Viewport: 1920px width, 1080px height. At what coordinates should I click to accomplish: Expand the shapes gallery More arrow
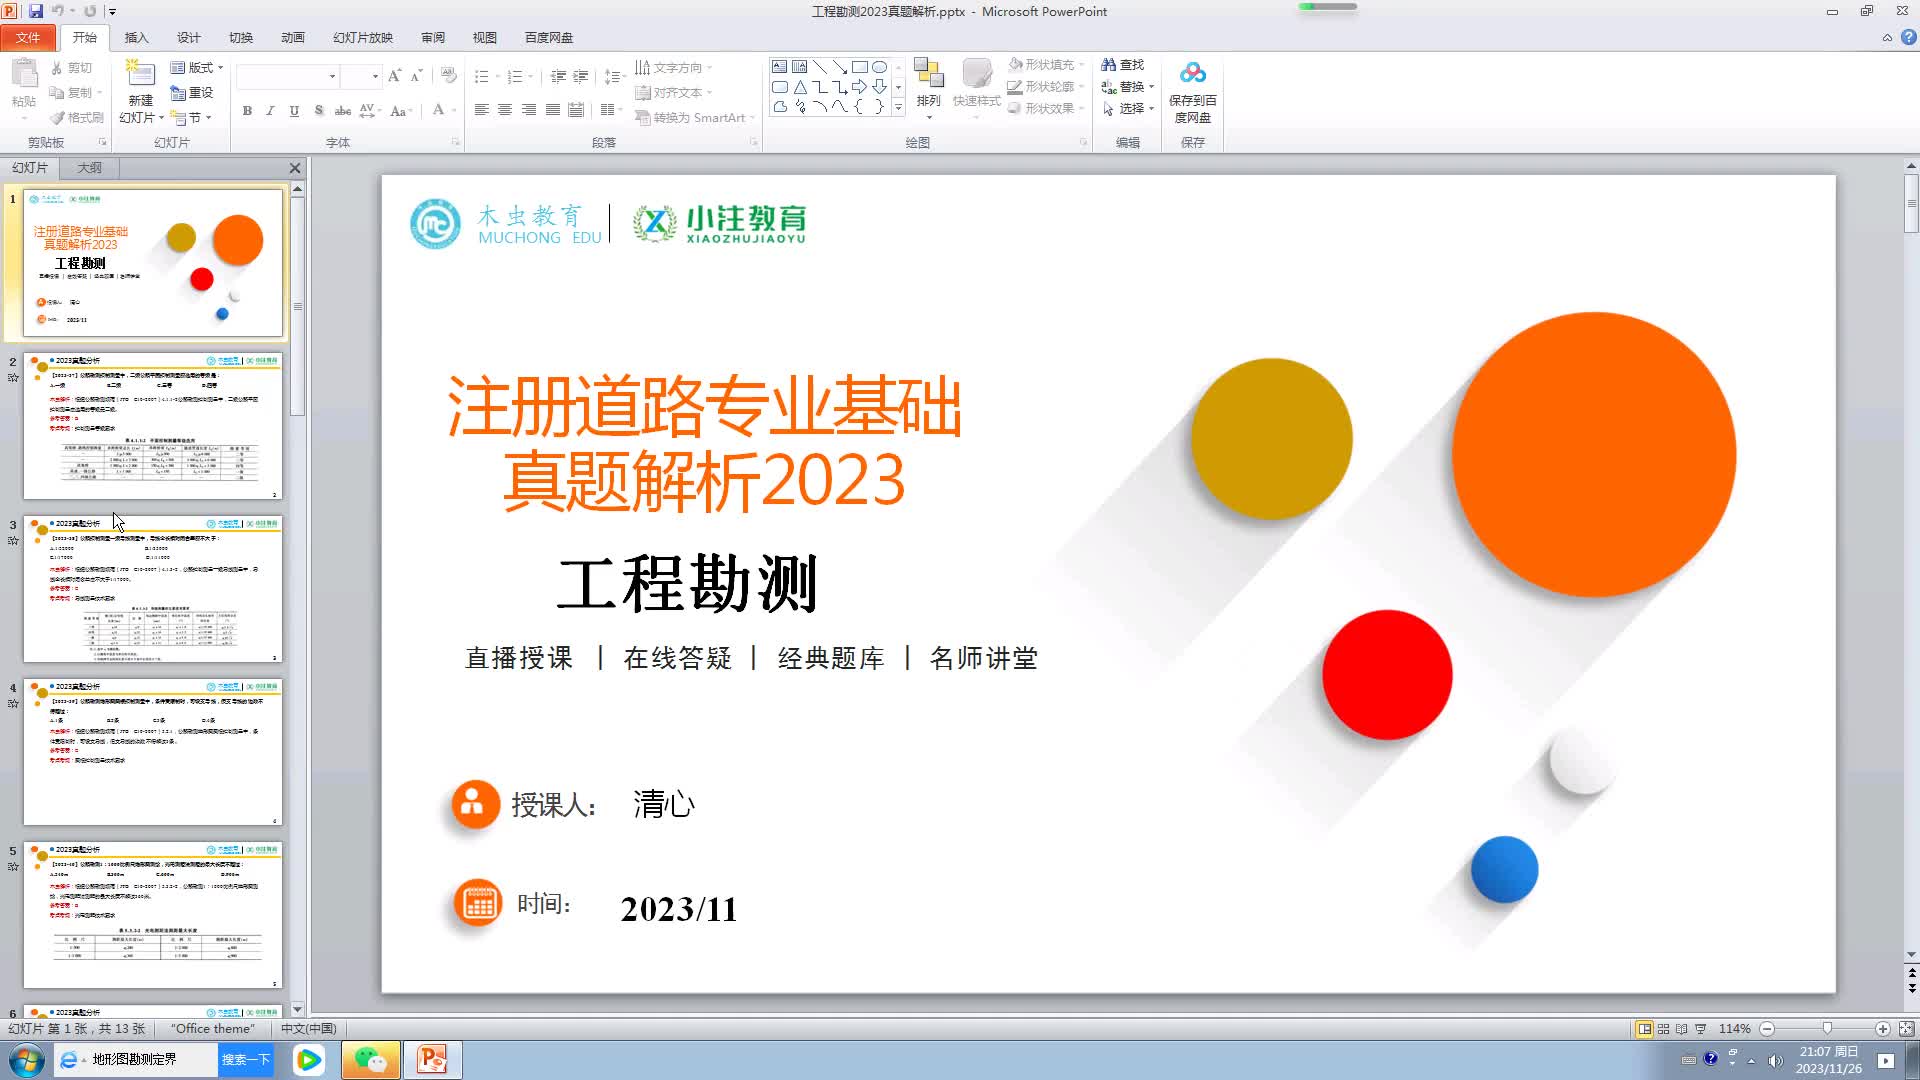898,107
